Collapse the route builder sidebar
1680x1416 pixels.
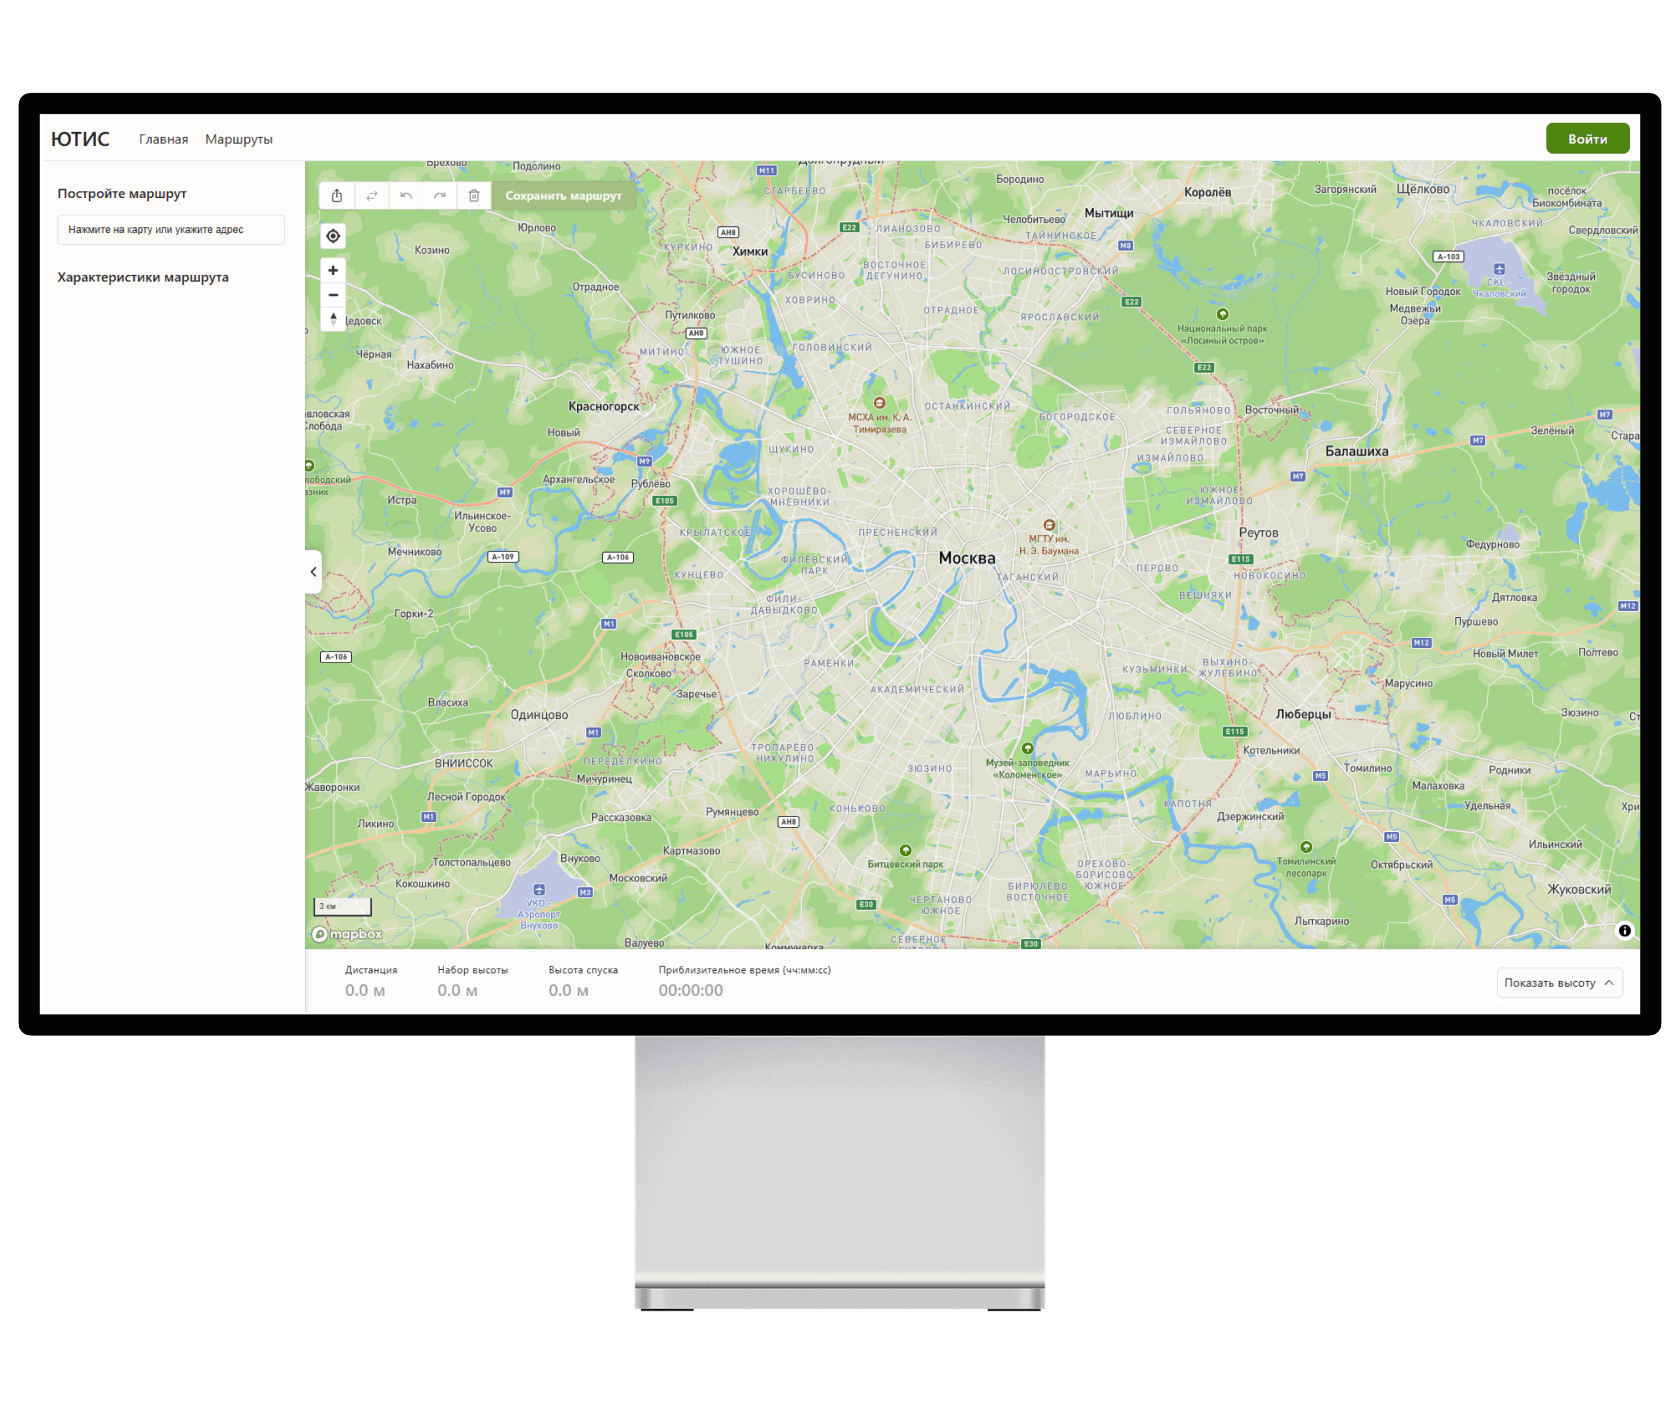point(313,572)
